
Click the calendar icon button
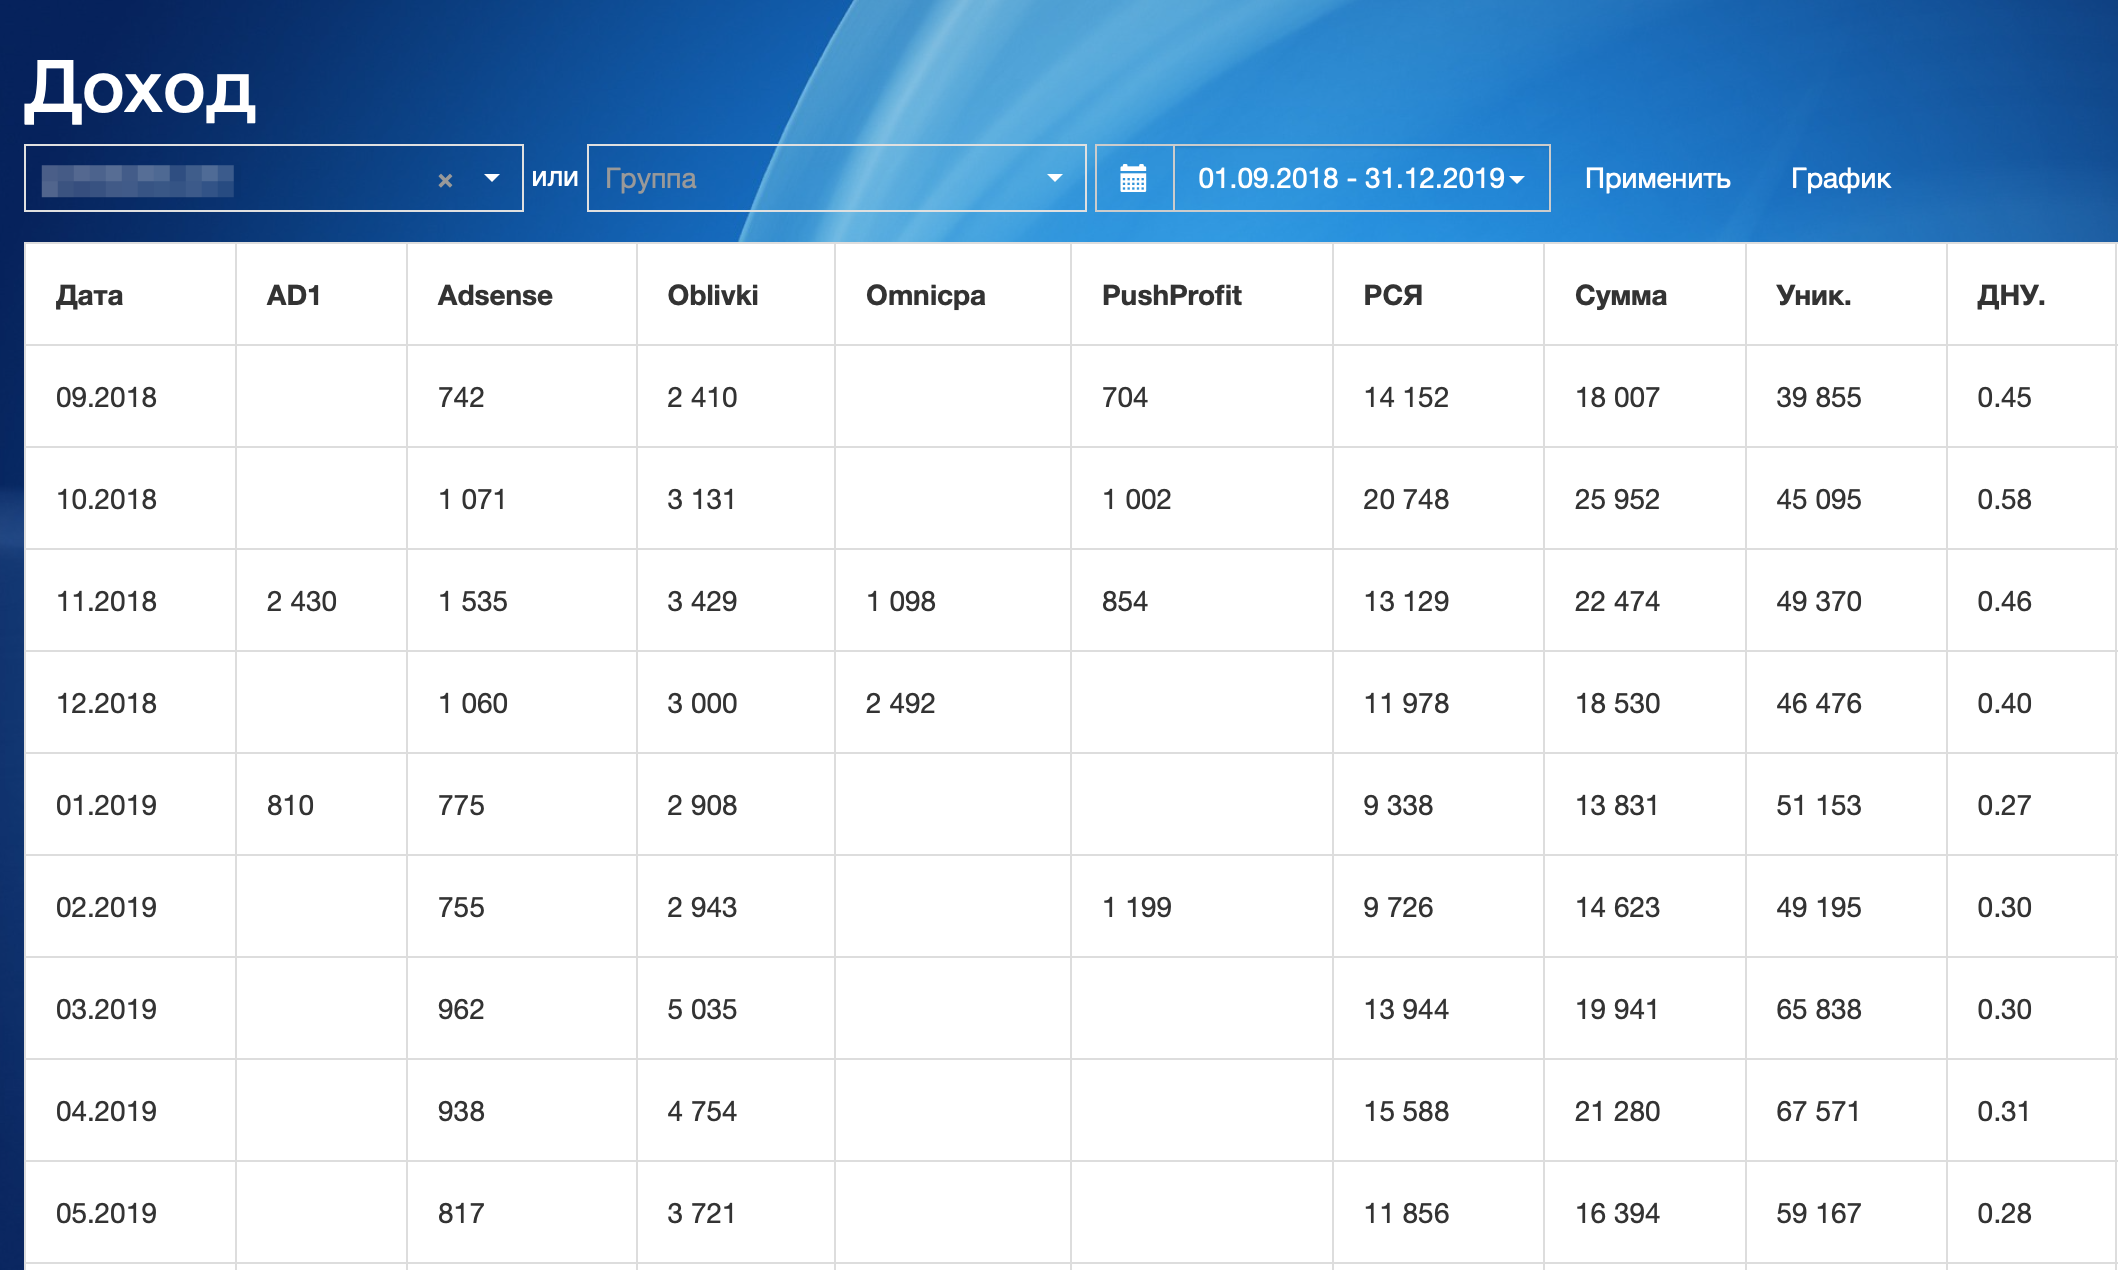(x=1133, y=179)
